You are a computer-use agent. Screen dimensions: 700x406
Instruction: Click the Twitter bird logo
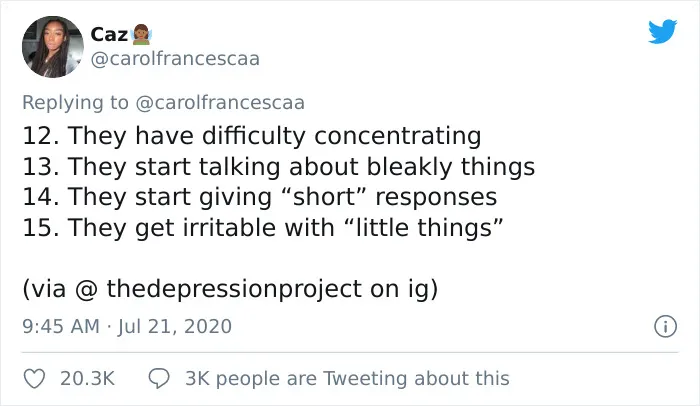(662, 31)
